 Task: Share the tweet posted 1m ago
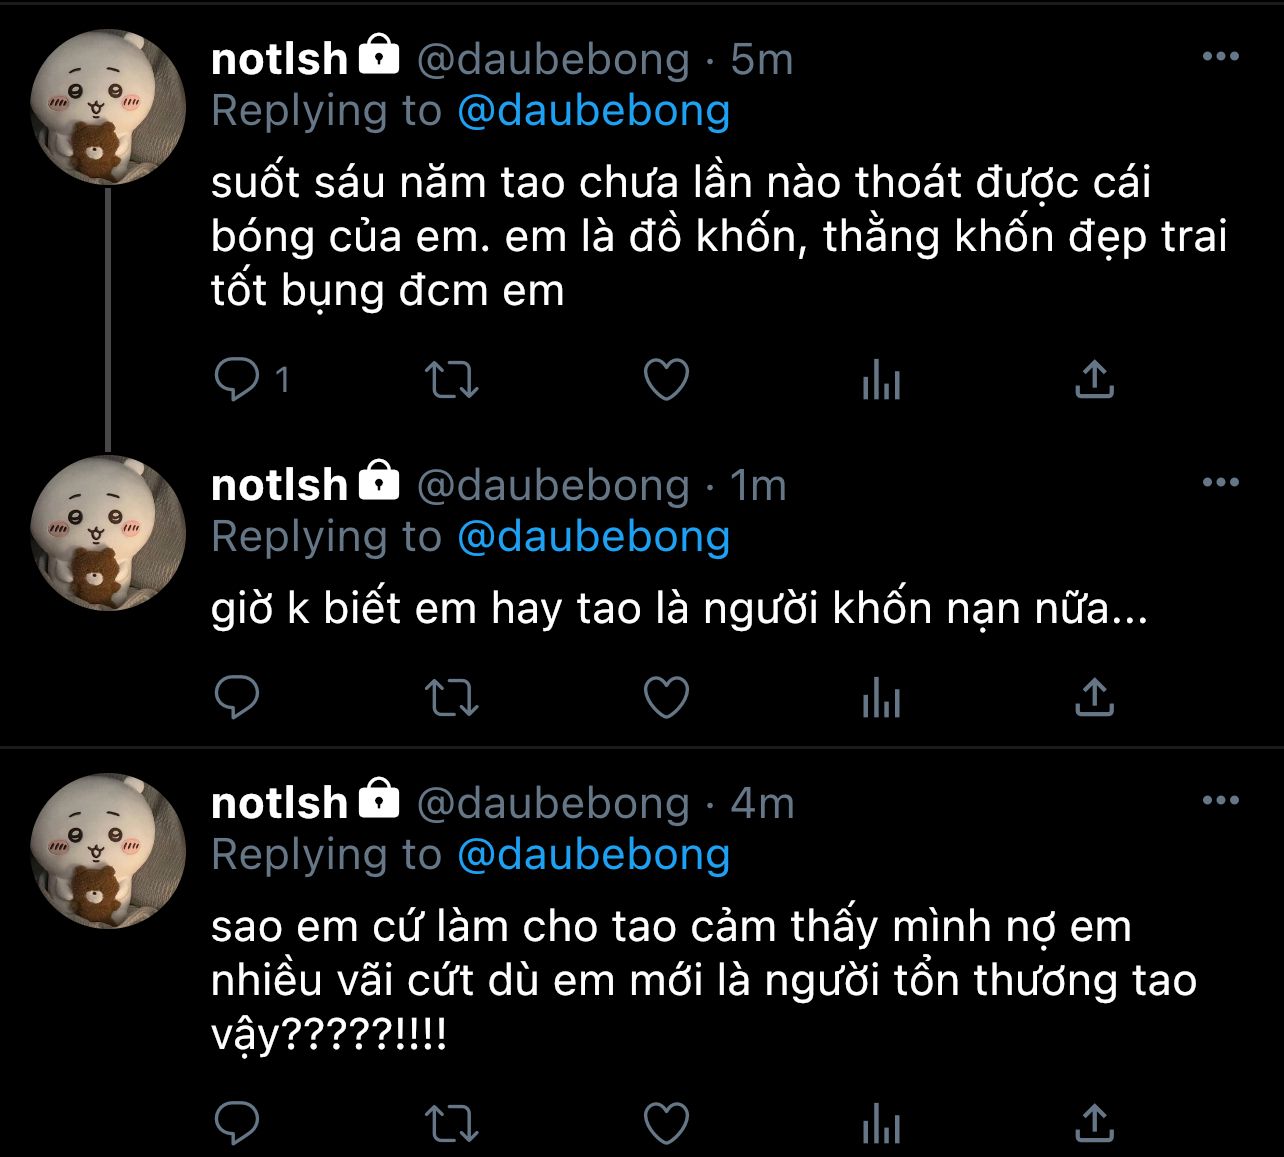tap(1094, 697)
